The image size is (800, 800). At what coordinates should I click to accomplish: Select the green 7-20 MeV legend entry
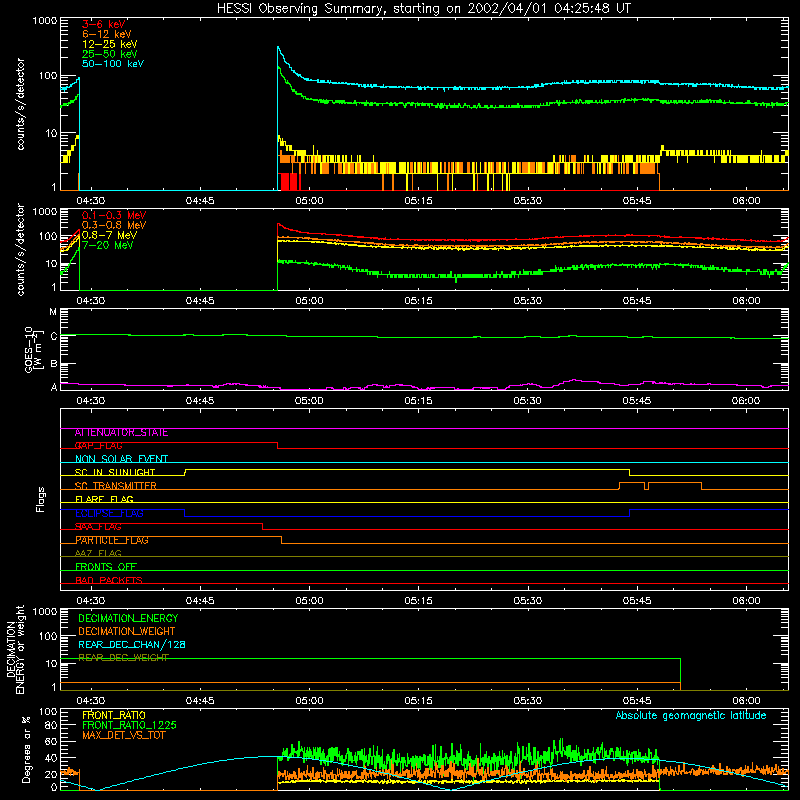click(x=108, y=245)
